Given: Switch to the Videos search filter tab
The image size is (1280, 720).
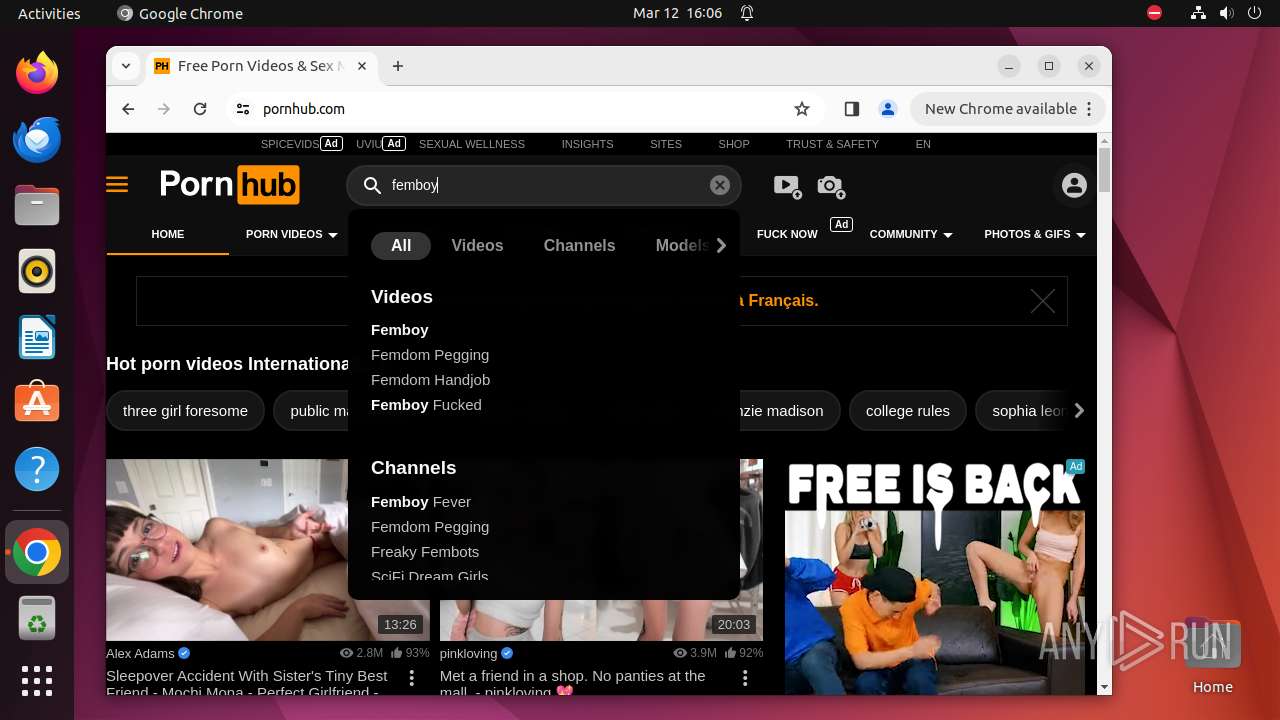Looking at the screenshot, I should click(477, 245).
